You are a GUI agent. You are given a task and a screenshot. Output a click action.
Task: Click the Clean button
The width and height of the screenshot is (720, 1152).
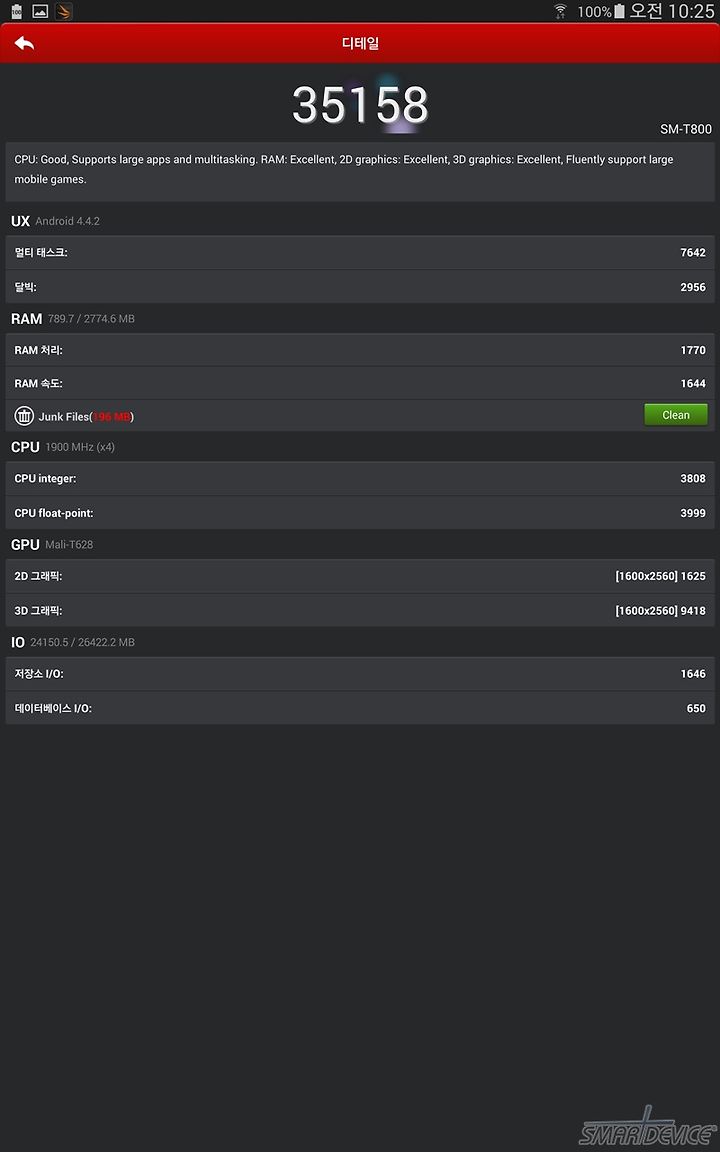(x=676, y=415)
